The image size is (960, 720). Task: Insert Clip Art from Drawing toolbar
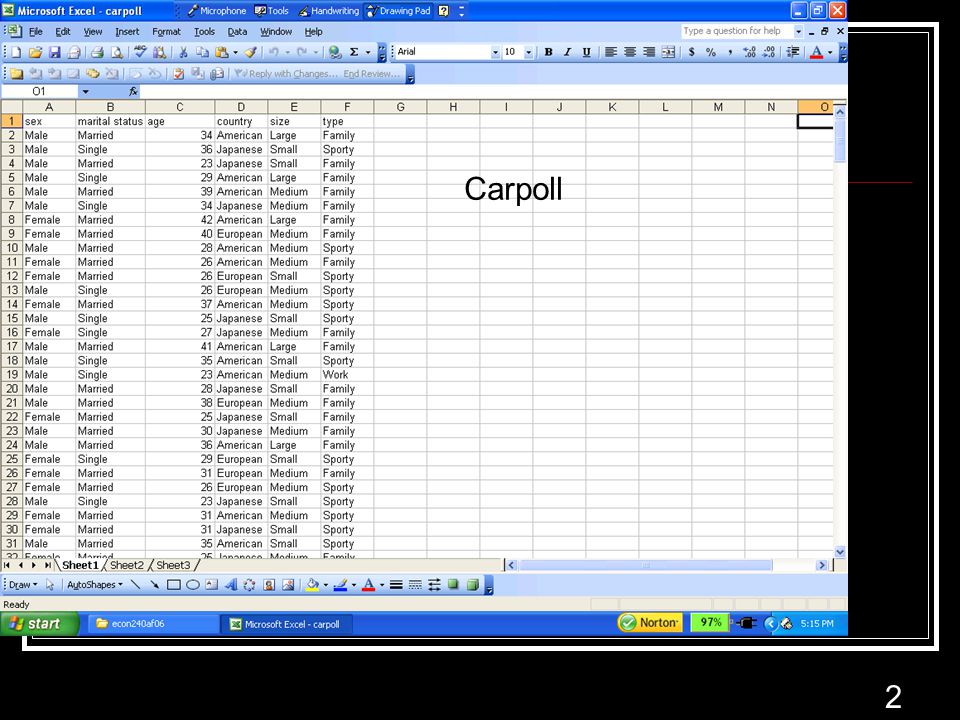[x=269, y=585]
